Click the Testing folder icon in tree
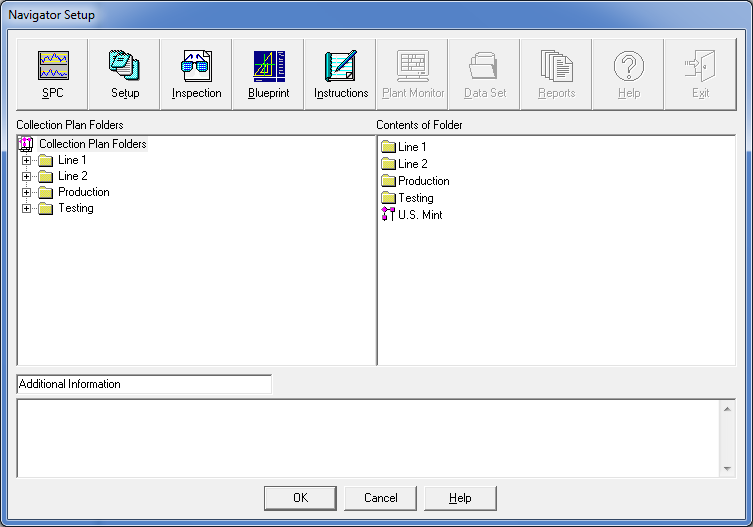The height and width of the screenshot is (527, 753). pos(46,208)
